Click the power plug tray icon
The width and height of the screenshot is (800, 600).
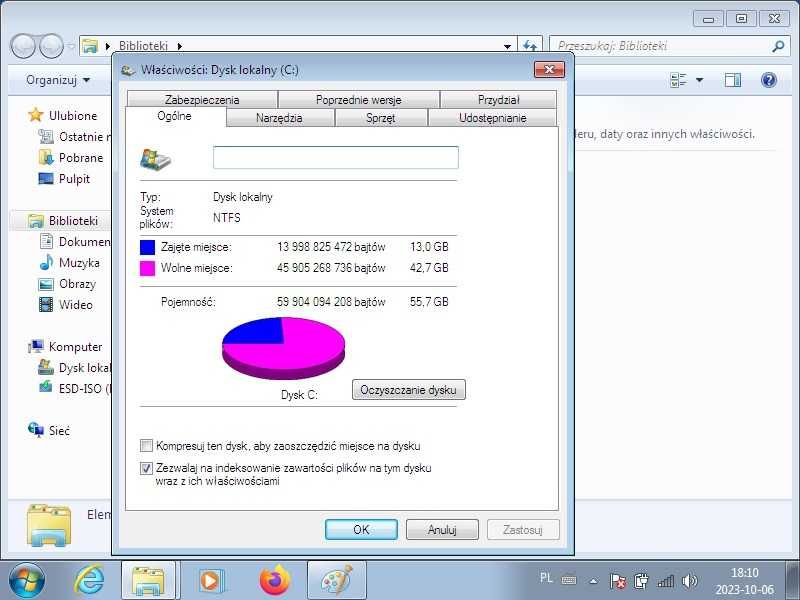point(641,581)
